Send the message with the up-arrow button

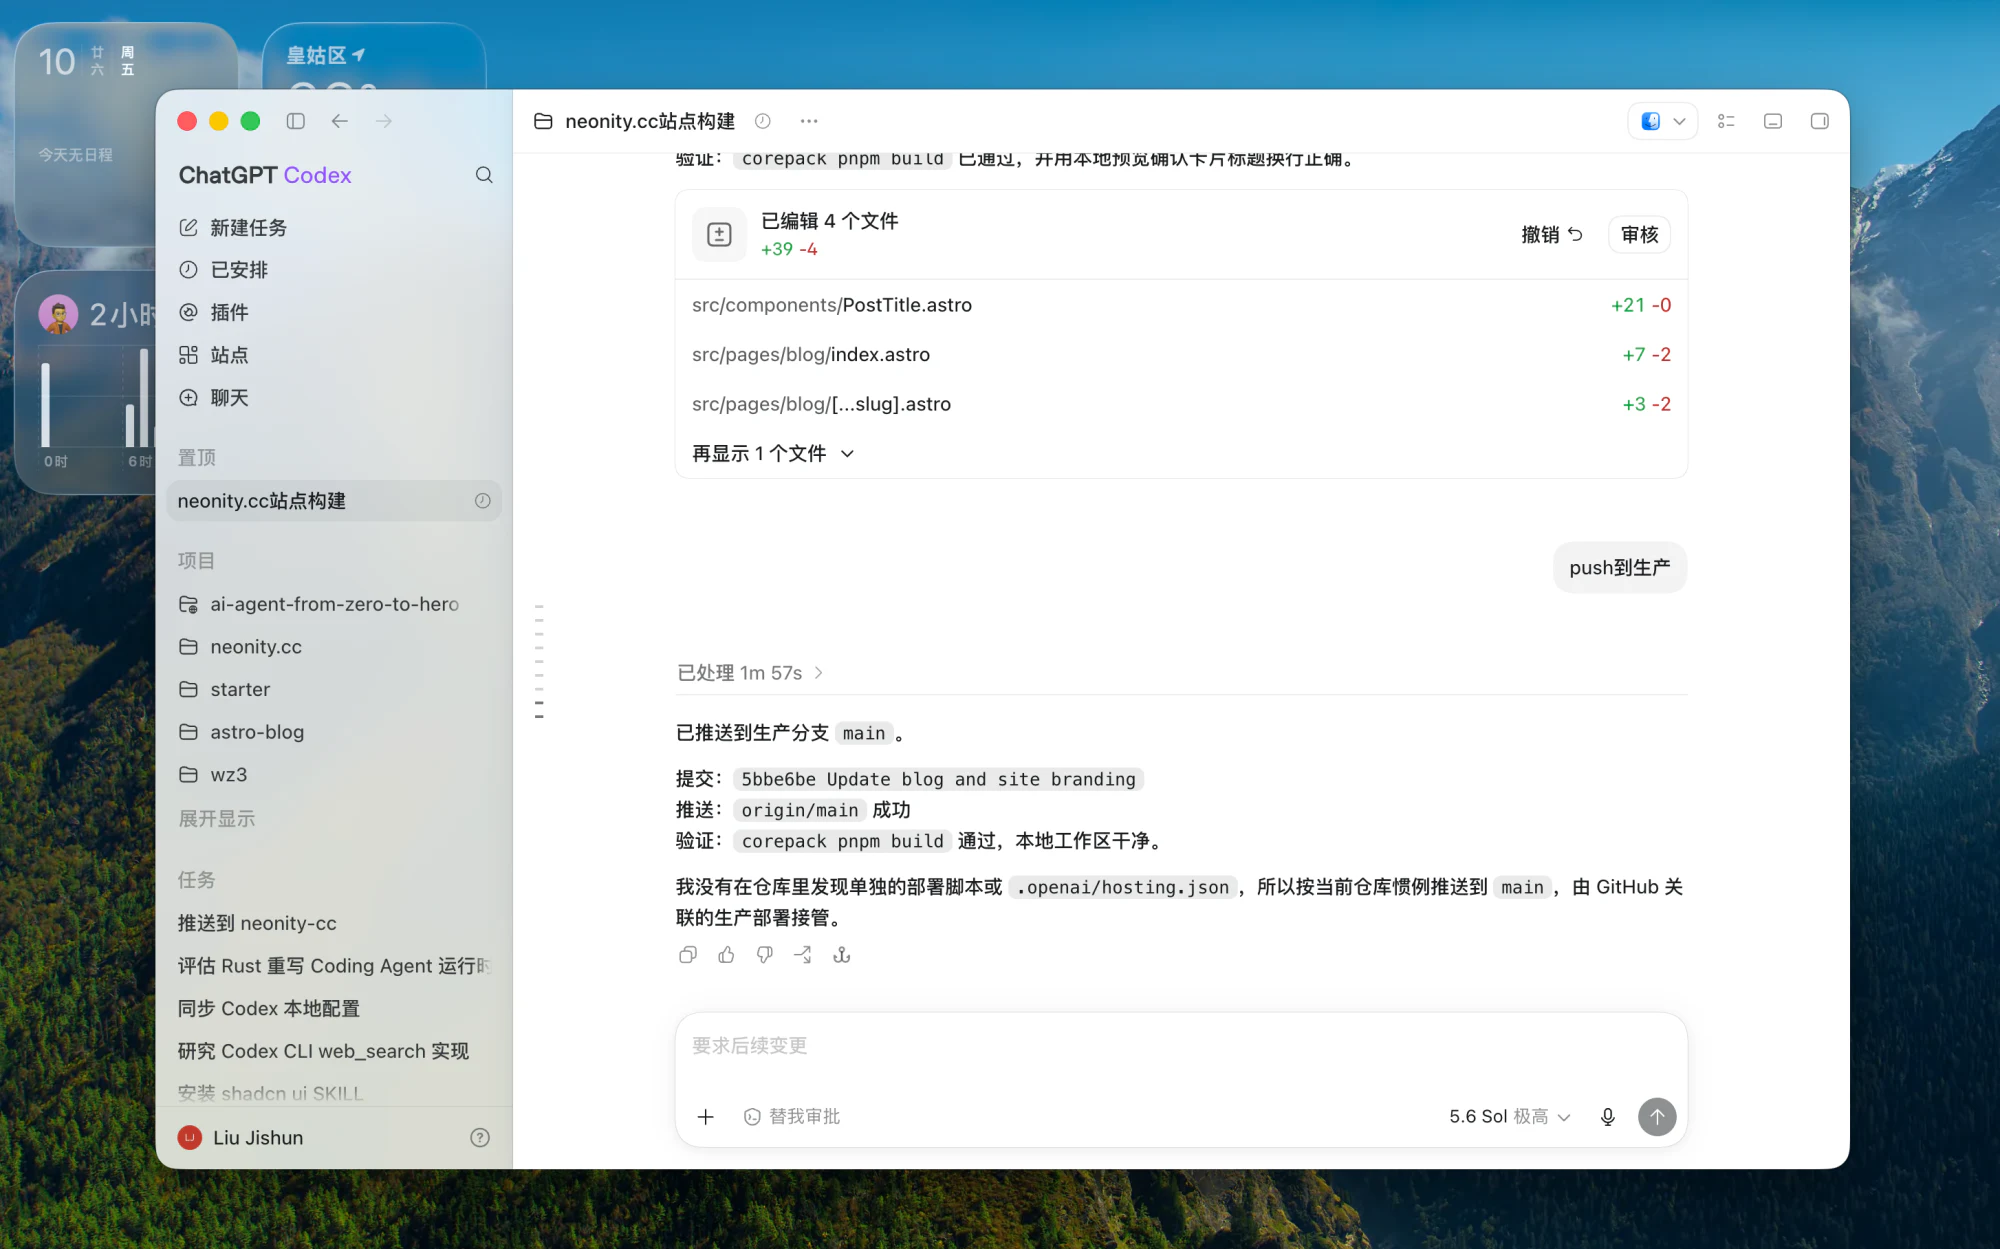coord(1657,1117)
